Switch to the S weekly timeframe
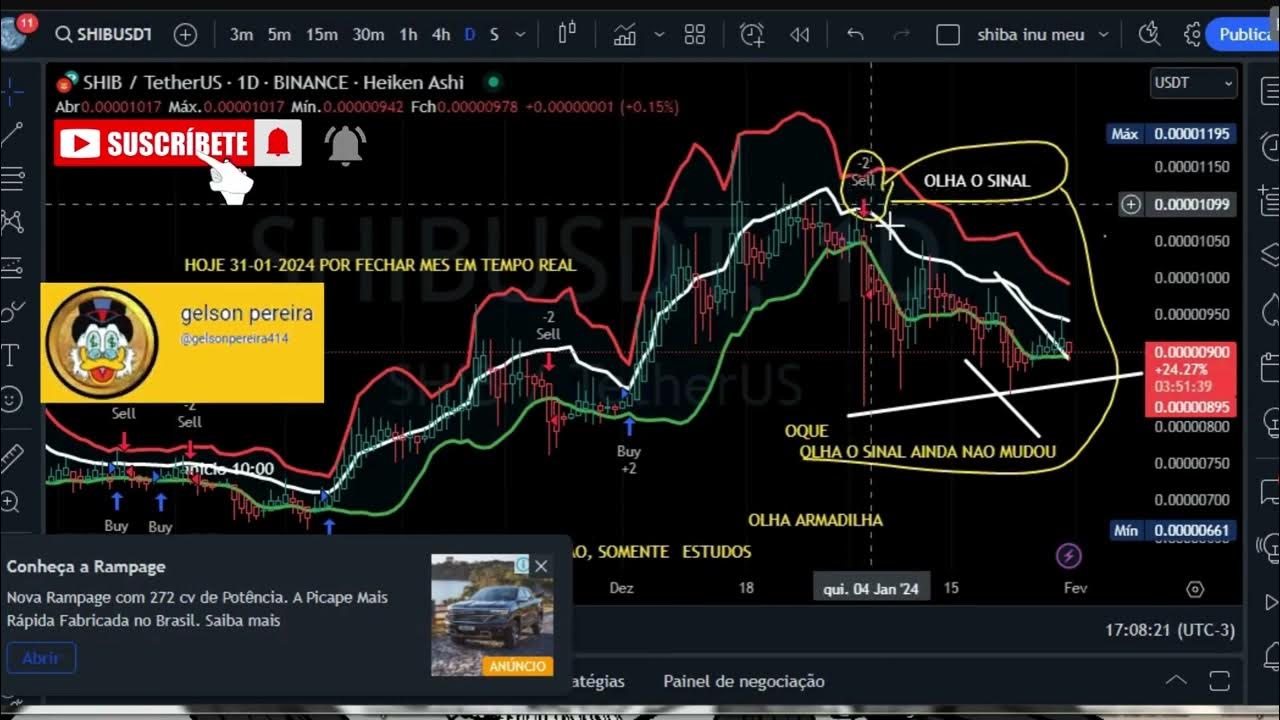 point(494,35)
